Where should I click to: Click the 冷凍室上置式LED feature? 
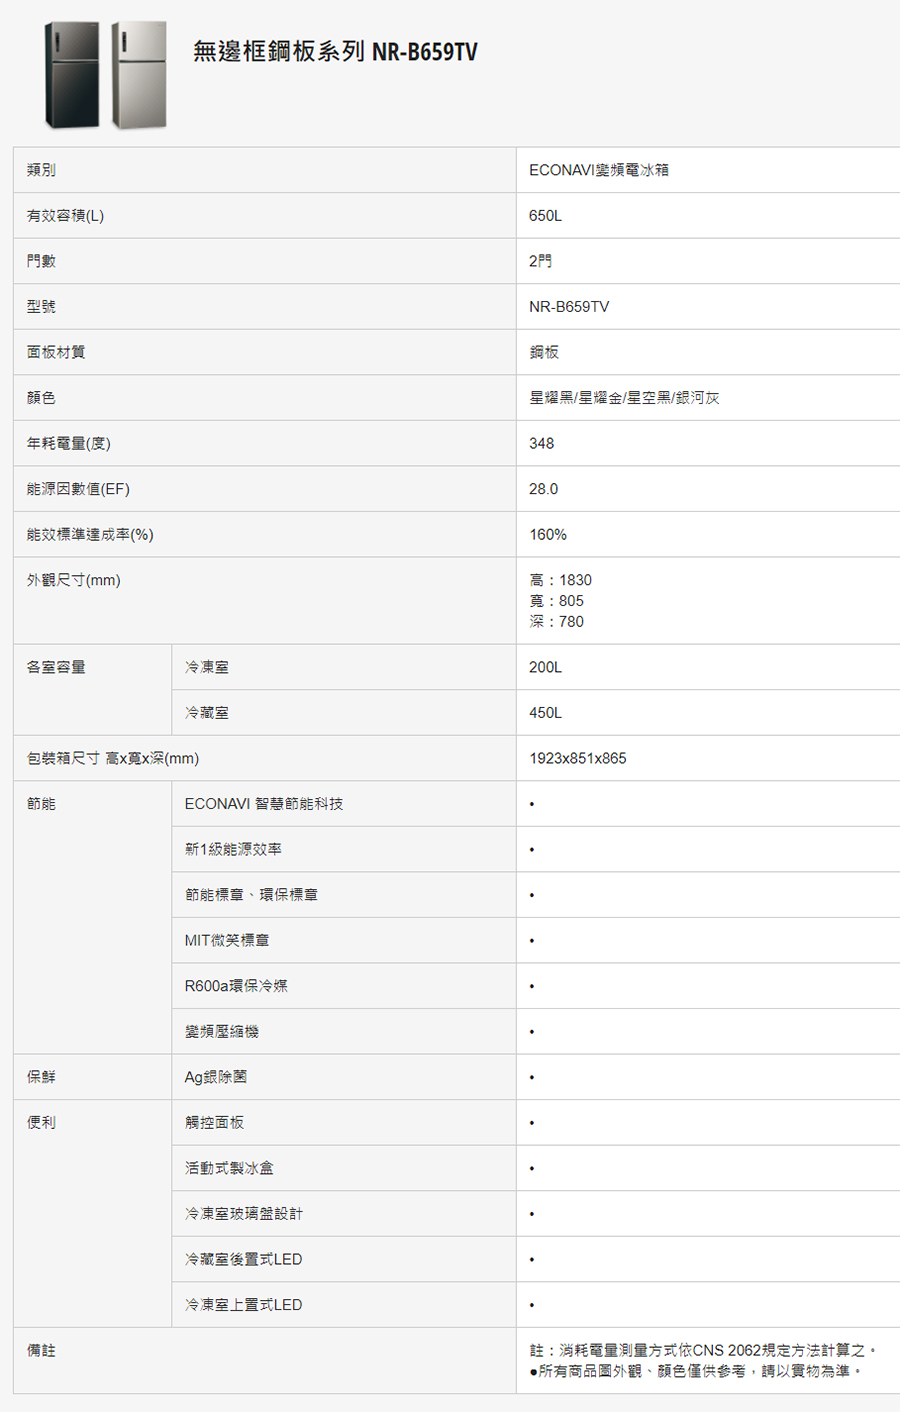(243, 1305)
